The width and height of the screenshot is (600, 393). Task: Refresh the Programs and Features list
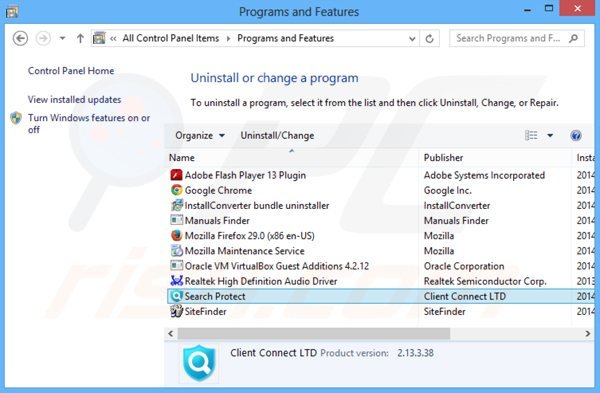coord(429,39)
